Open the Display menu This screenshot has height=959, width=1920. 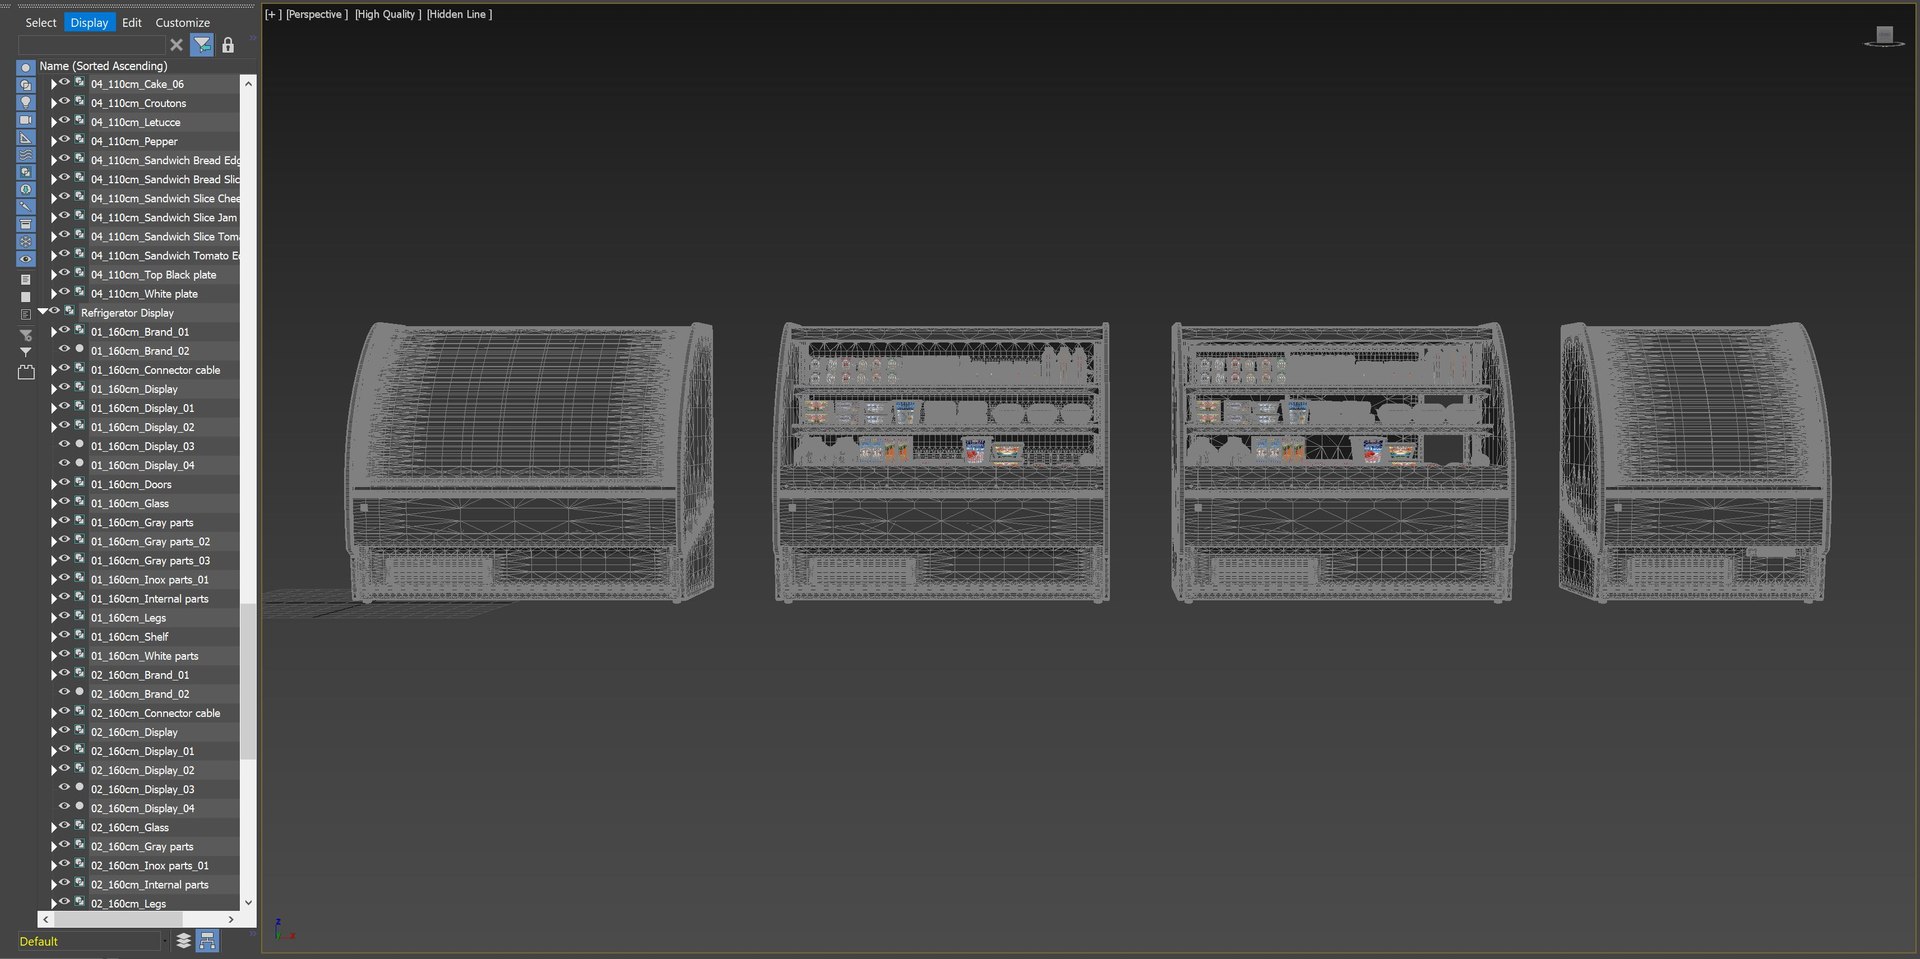point(89,22)
